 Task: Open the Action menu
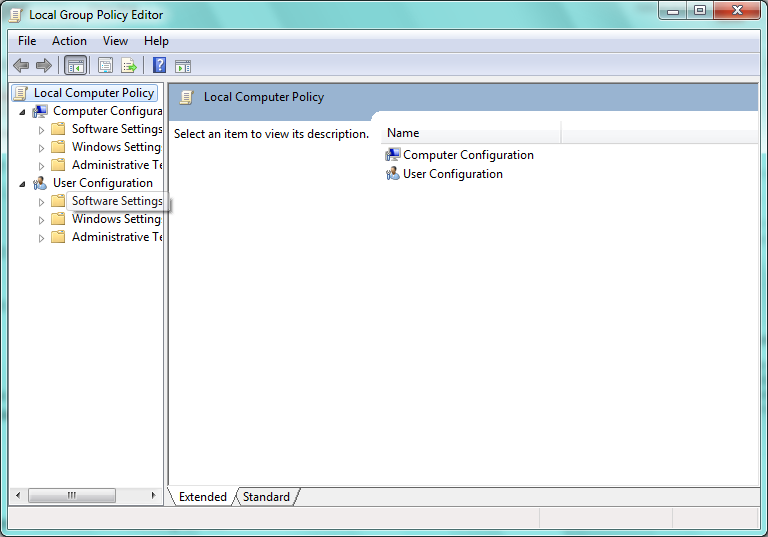(x=69, y=41)
